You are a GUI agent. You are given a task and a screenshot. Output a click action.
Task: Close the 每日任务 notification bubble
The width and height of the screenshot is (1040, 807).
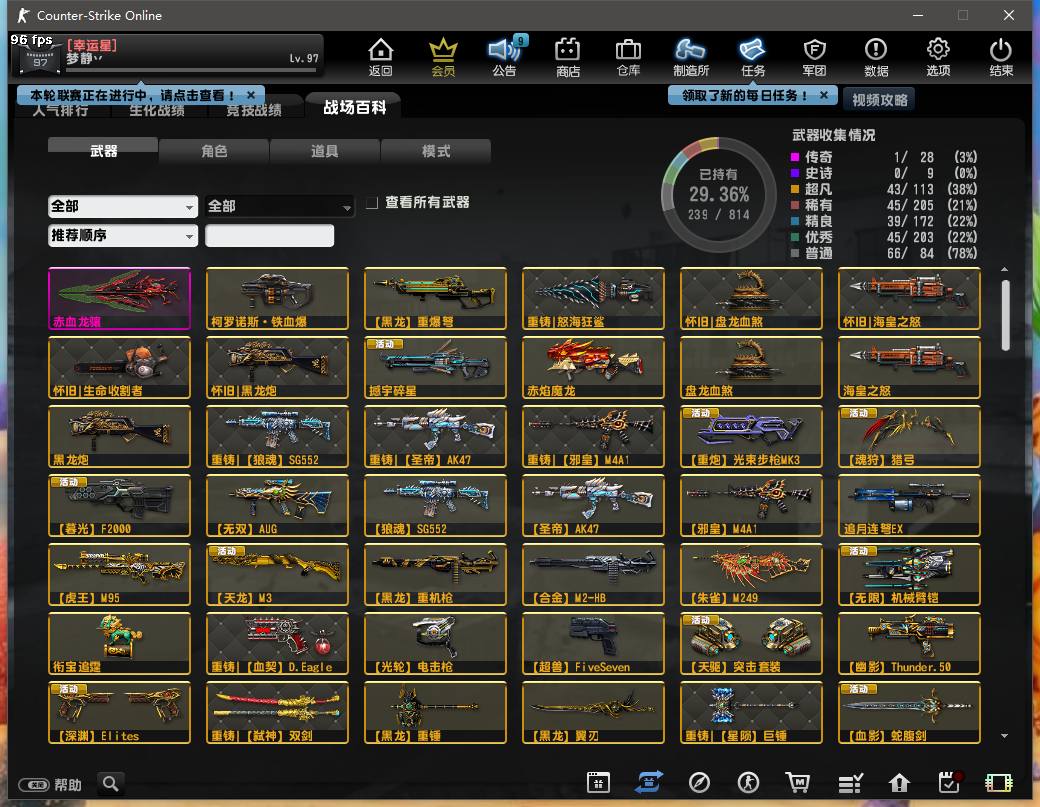tap(824, 95)
